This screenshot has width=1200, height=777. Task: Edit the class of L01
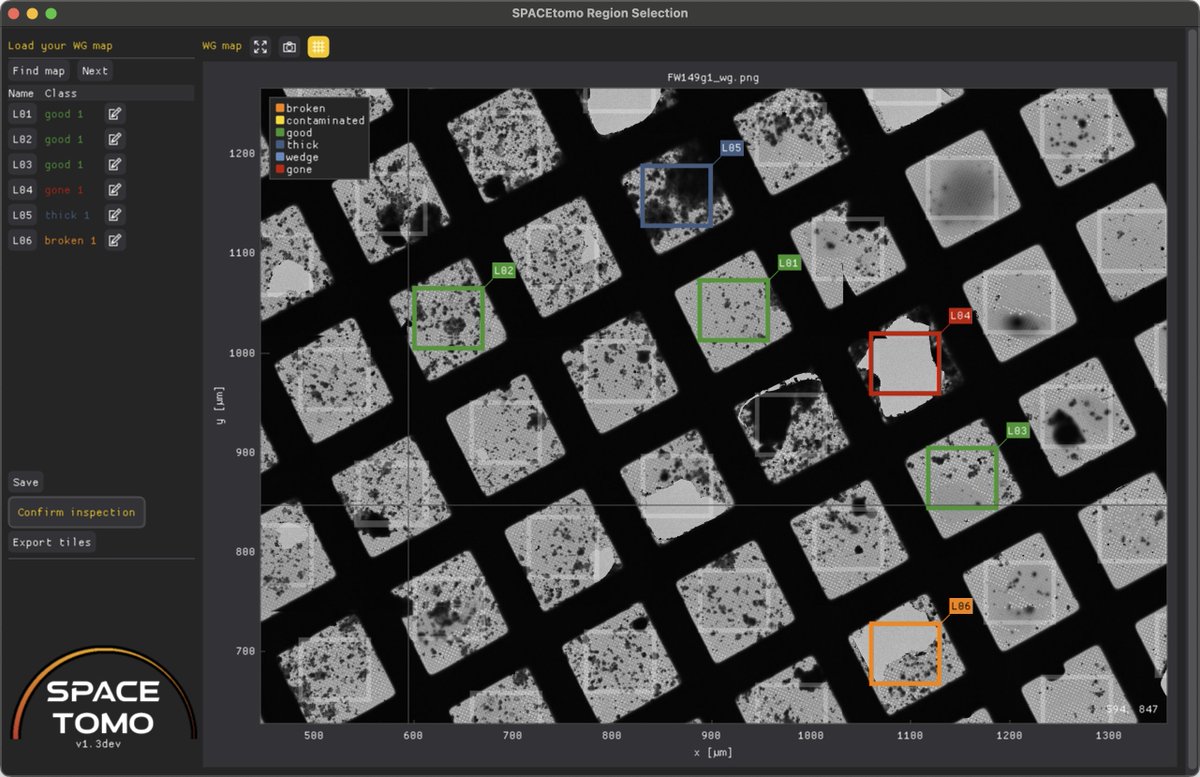[115, 114]
